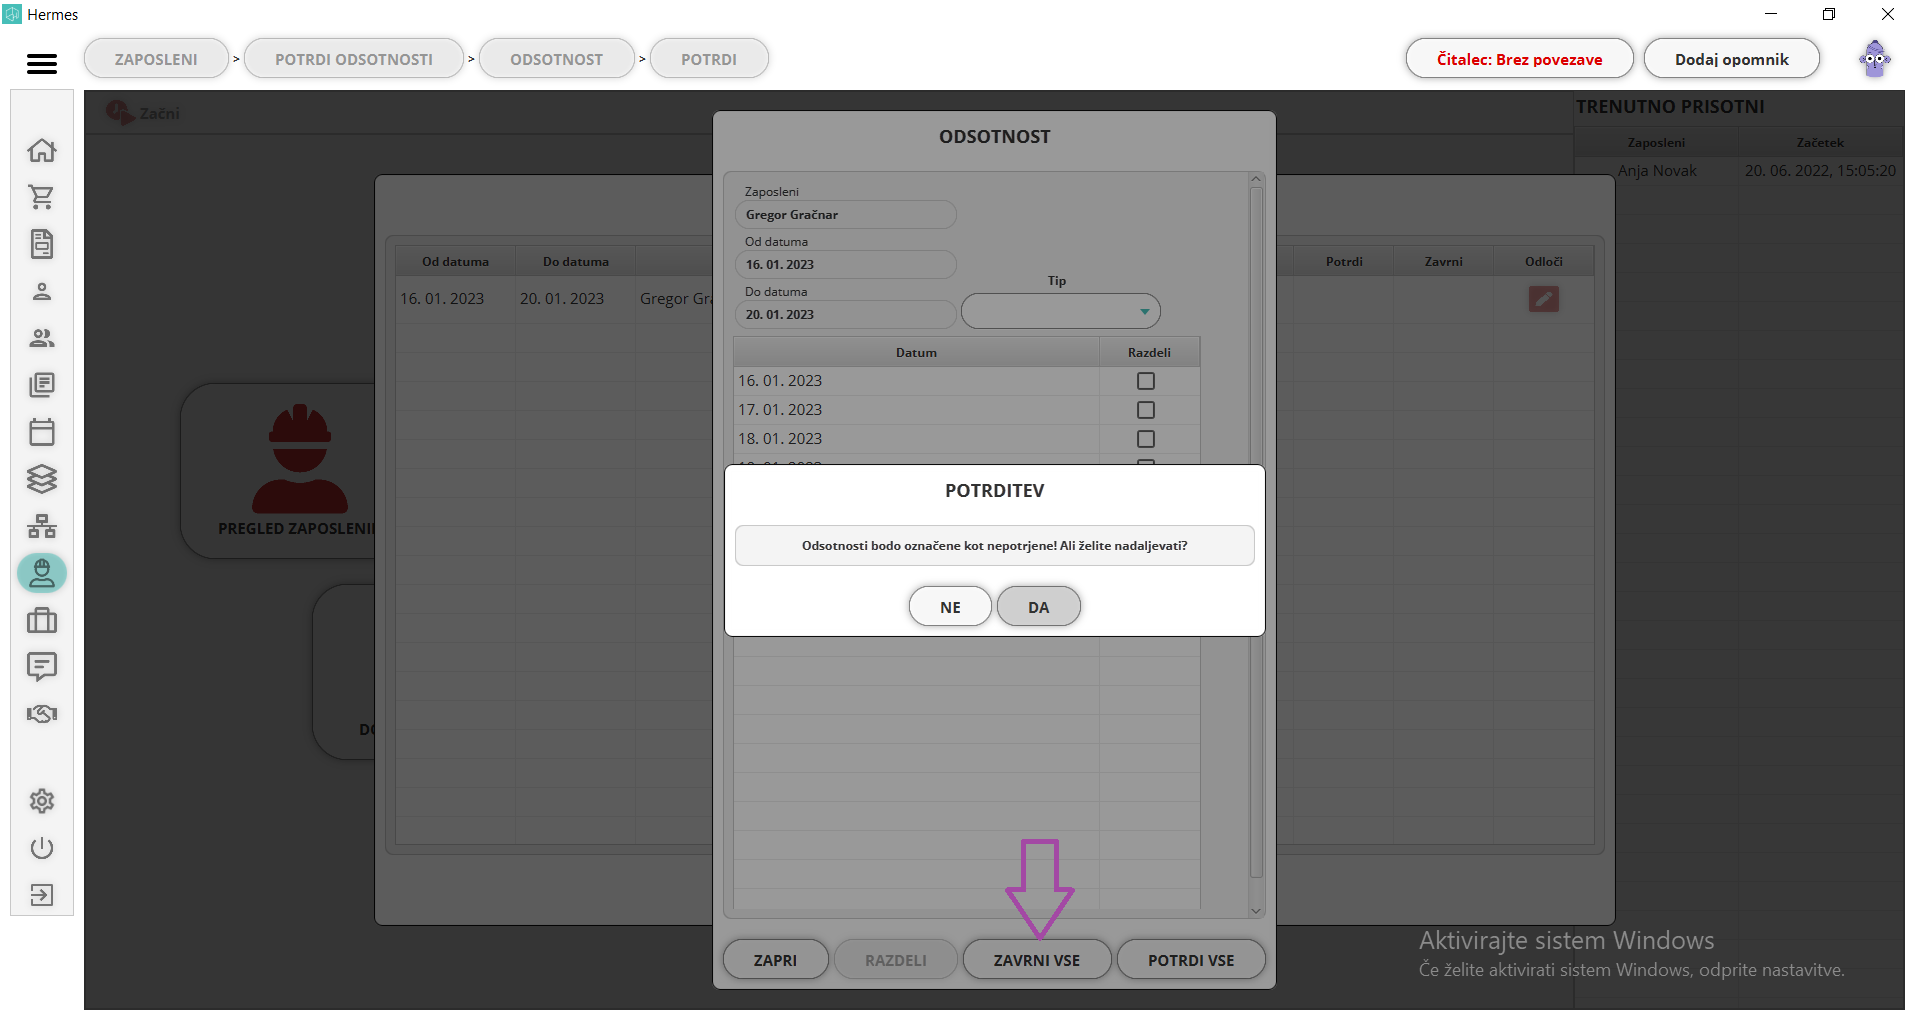Click the 18. 01. 2023 date row
The width and height of the screenshot is (1916, 1028).
[x=966, y=439]
